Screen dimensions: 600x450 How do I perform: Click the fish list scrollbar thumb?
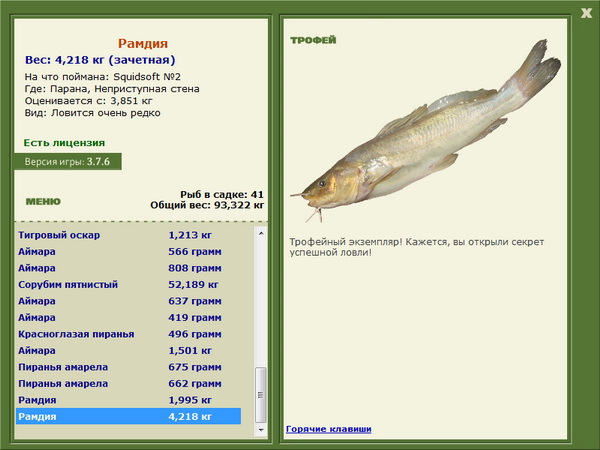[x=261, y=395]
